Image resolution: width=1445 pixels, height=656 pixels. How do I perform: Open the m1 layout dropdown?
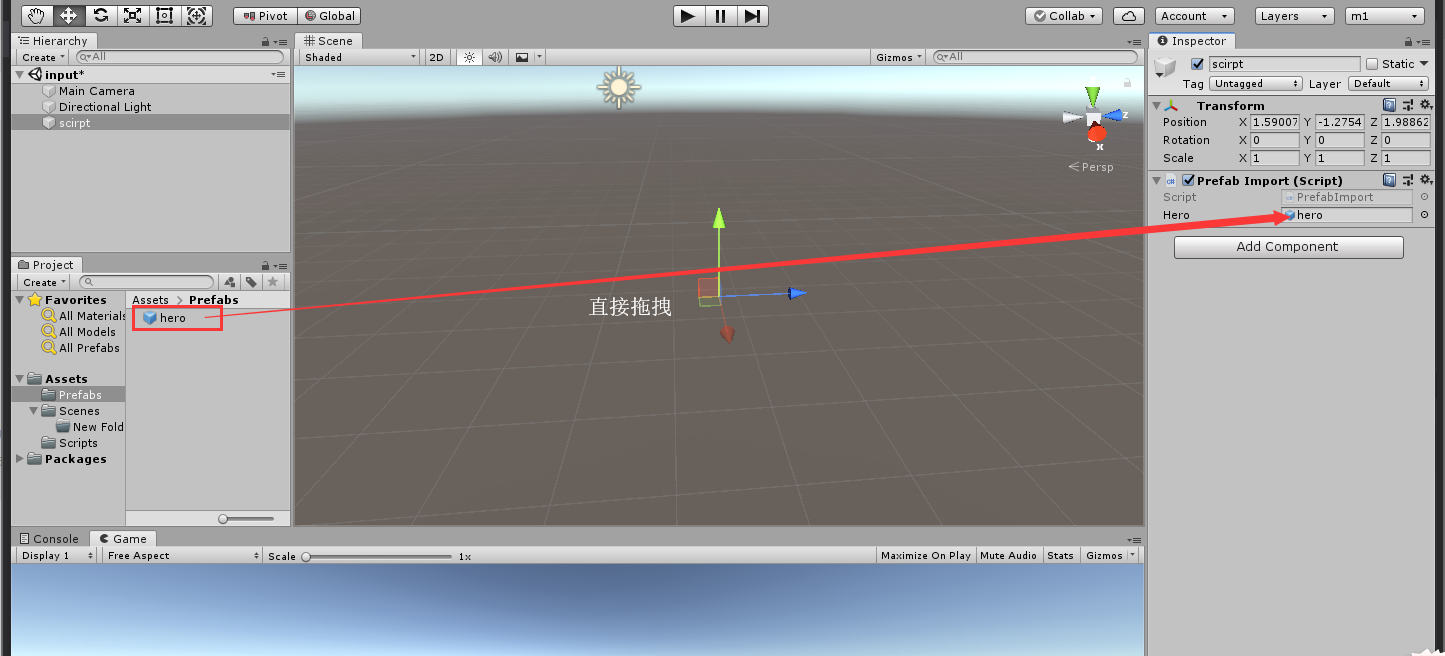click(x=1385, y=16)
